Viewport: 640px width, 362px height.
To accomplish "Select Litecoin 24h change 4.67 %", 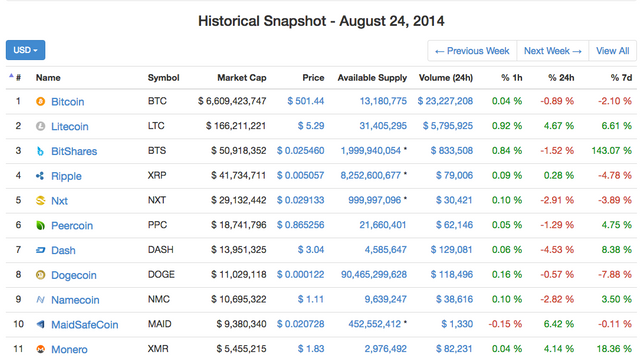I will (559, 126).
